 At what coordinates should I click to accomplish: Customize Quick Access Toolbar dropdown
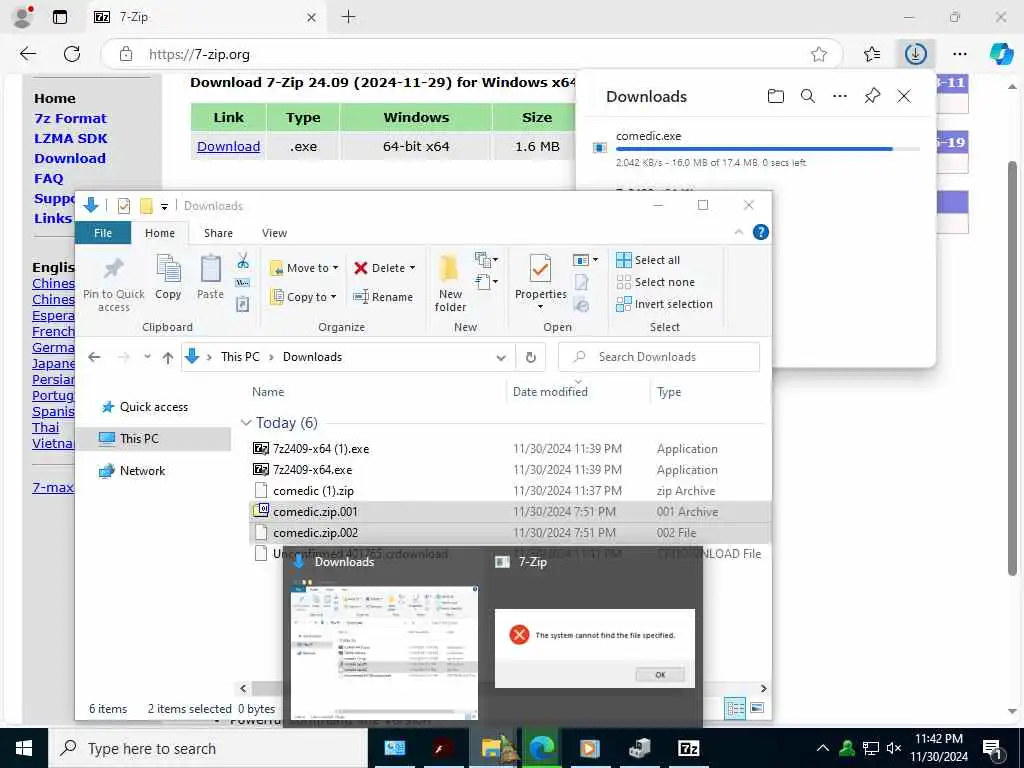[x=165, y=206]
